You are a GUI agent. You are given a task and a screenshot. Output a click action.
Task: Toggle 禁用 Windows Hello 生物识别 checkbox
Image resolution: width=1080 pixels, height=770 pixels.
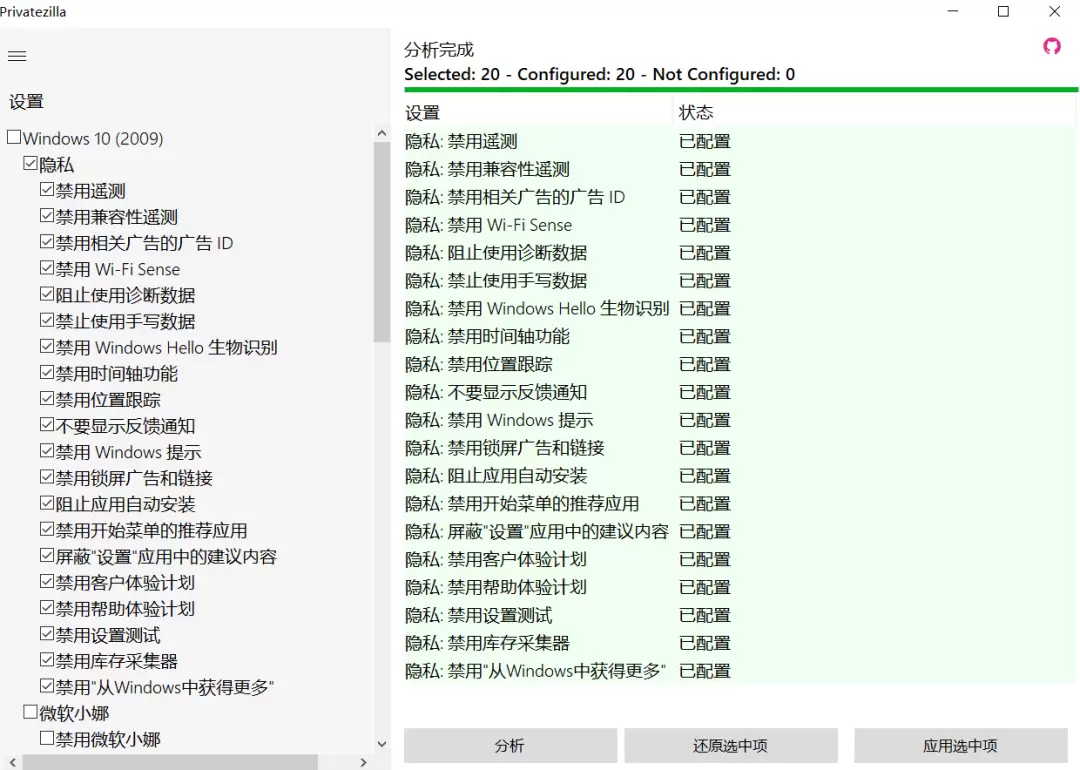point(47,346)
